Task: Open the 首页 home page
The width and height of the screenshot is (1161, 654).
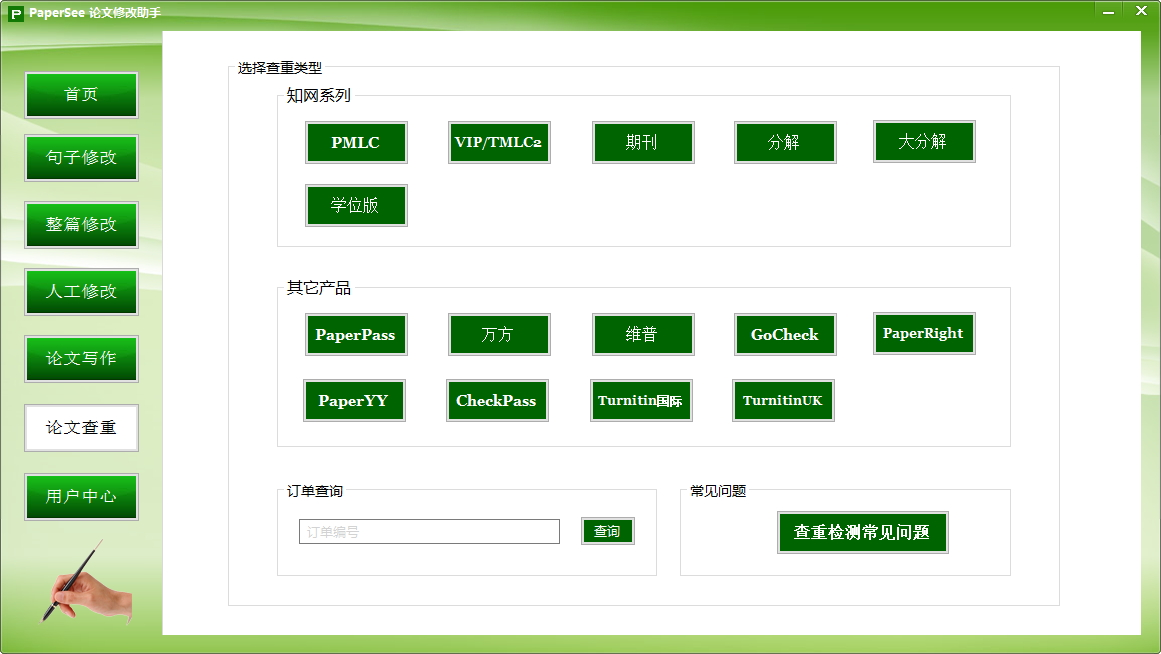Action: click(81, 95)
